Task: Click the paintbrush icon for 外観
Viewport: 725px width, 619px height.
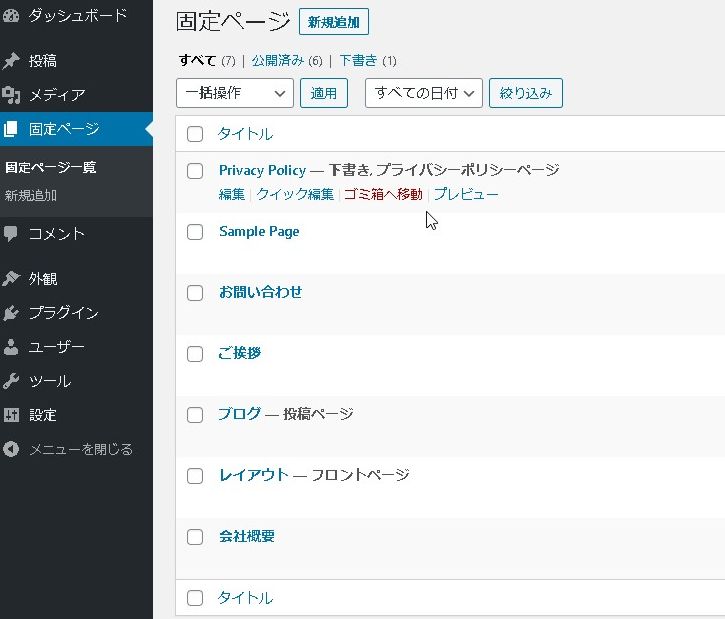Action: pyautogui.click(x=11, y=279)
